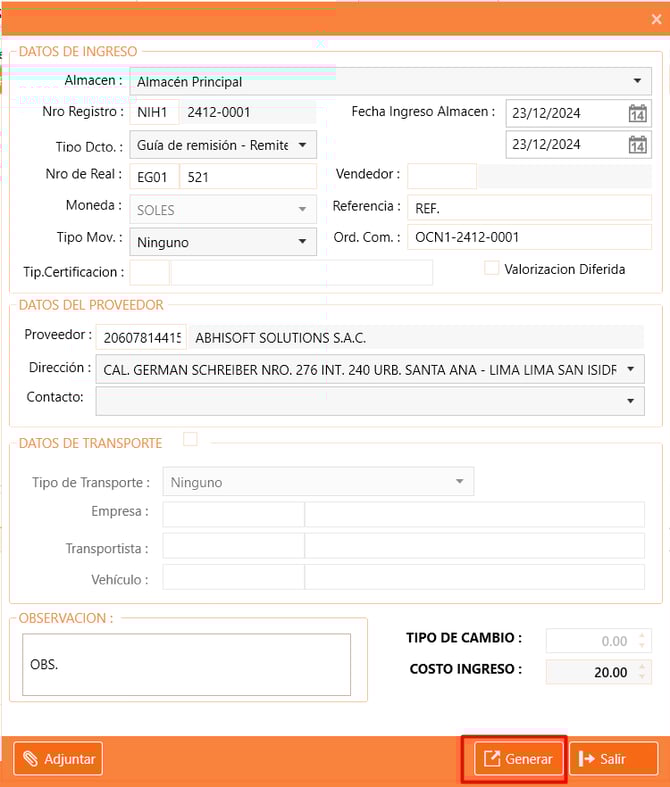Screen dimensions: 670x787
Task: Open calendar for Fecha Ingreso Almacen
Action: coord(637,113)
